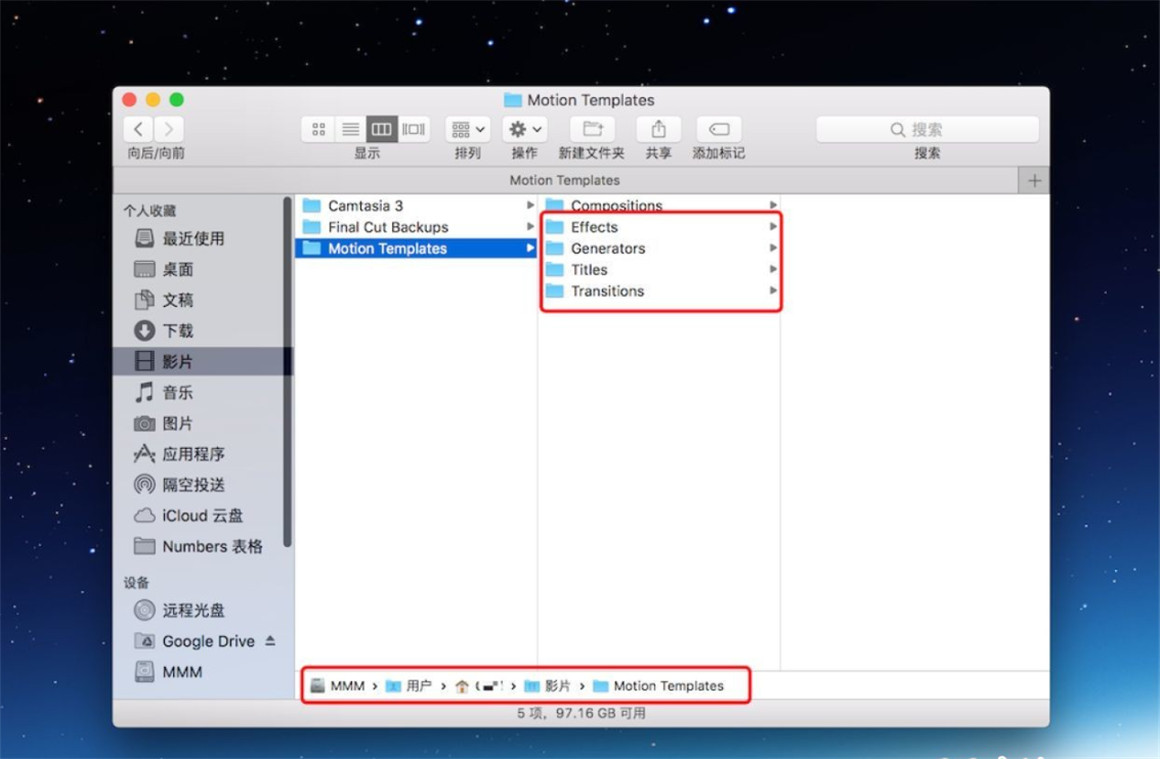Open the Arrange dropdown menu

(x=467, y=129)
